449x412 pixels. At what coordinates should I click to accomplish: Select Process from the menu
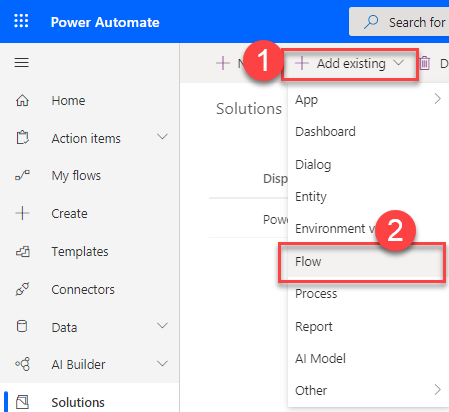pyautogui.click(x=368, y=294)
